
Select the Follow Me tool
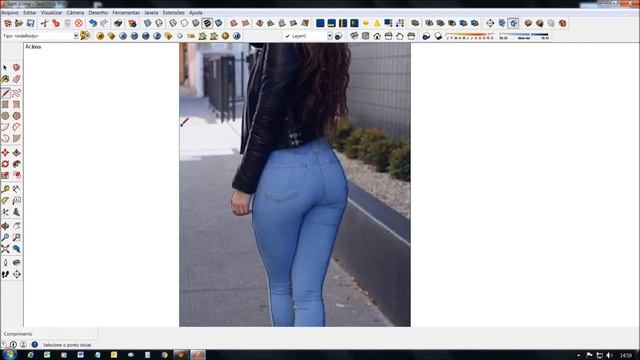(x=16, y=164)
